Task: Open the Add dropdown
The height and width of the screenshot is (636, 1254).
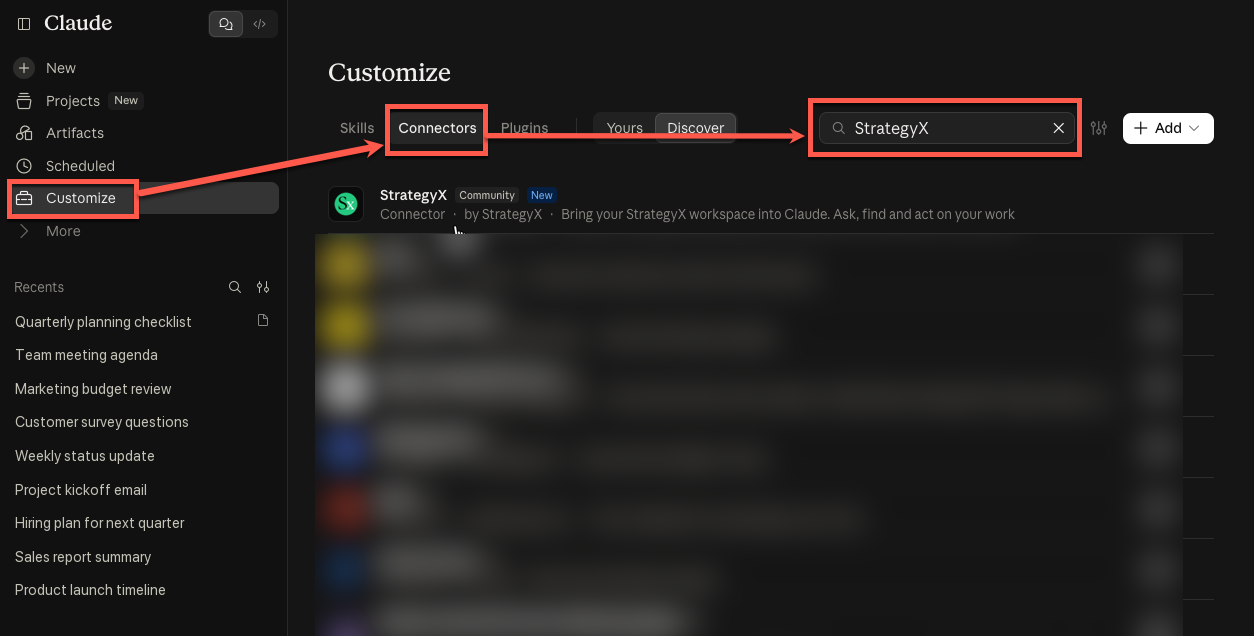Action: click(x=1168, y=128)
